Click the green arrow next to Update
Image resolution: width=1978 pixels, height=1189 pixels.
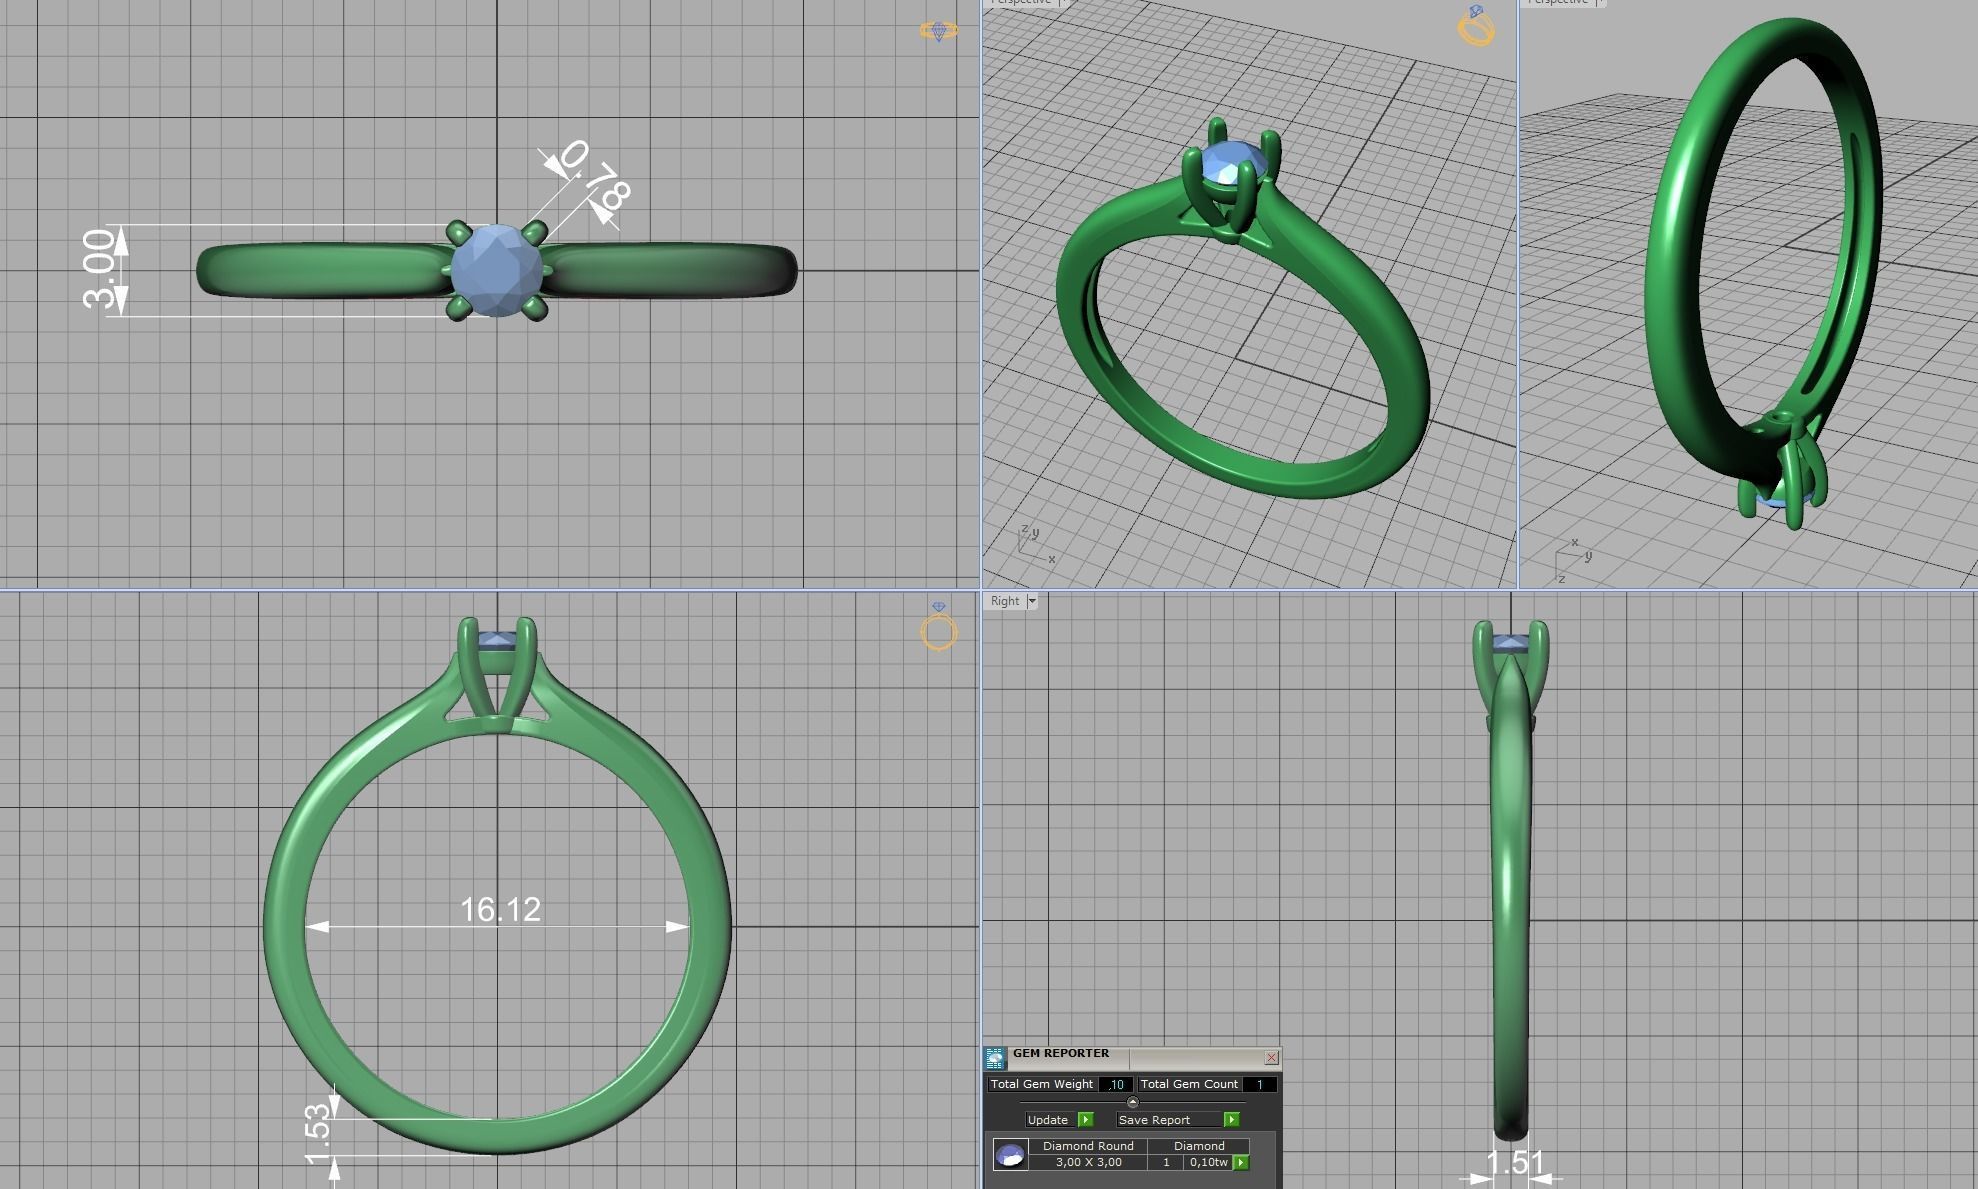point(1086,1120)
